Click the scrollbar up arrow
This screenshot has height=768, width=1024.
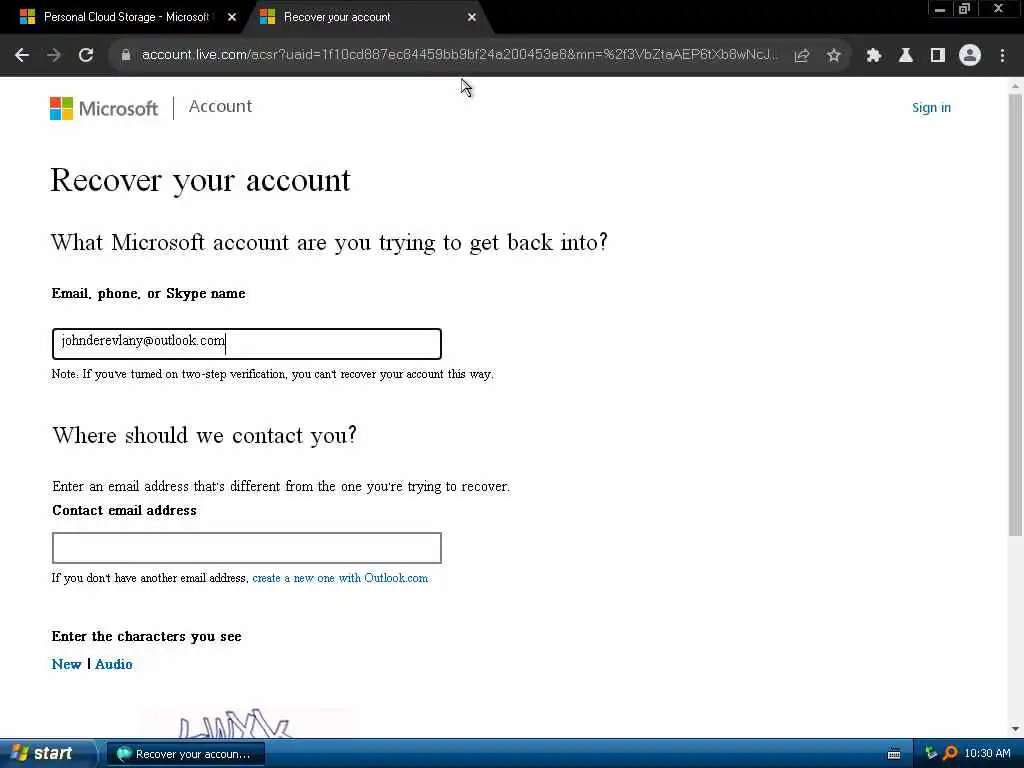[1015, 86]
